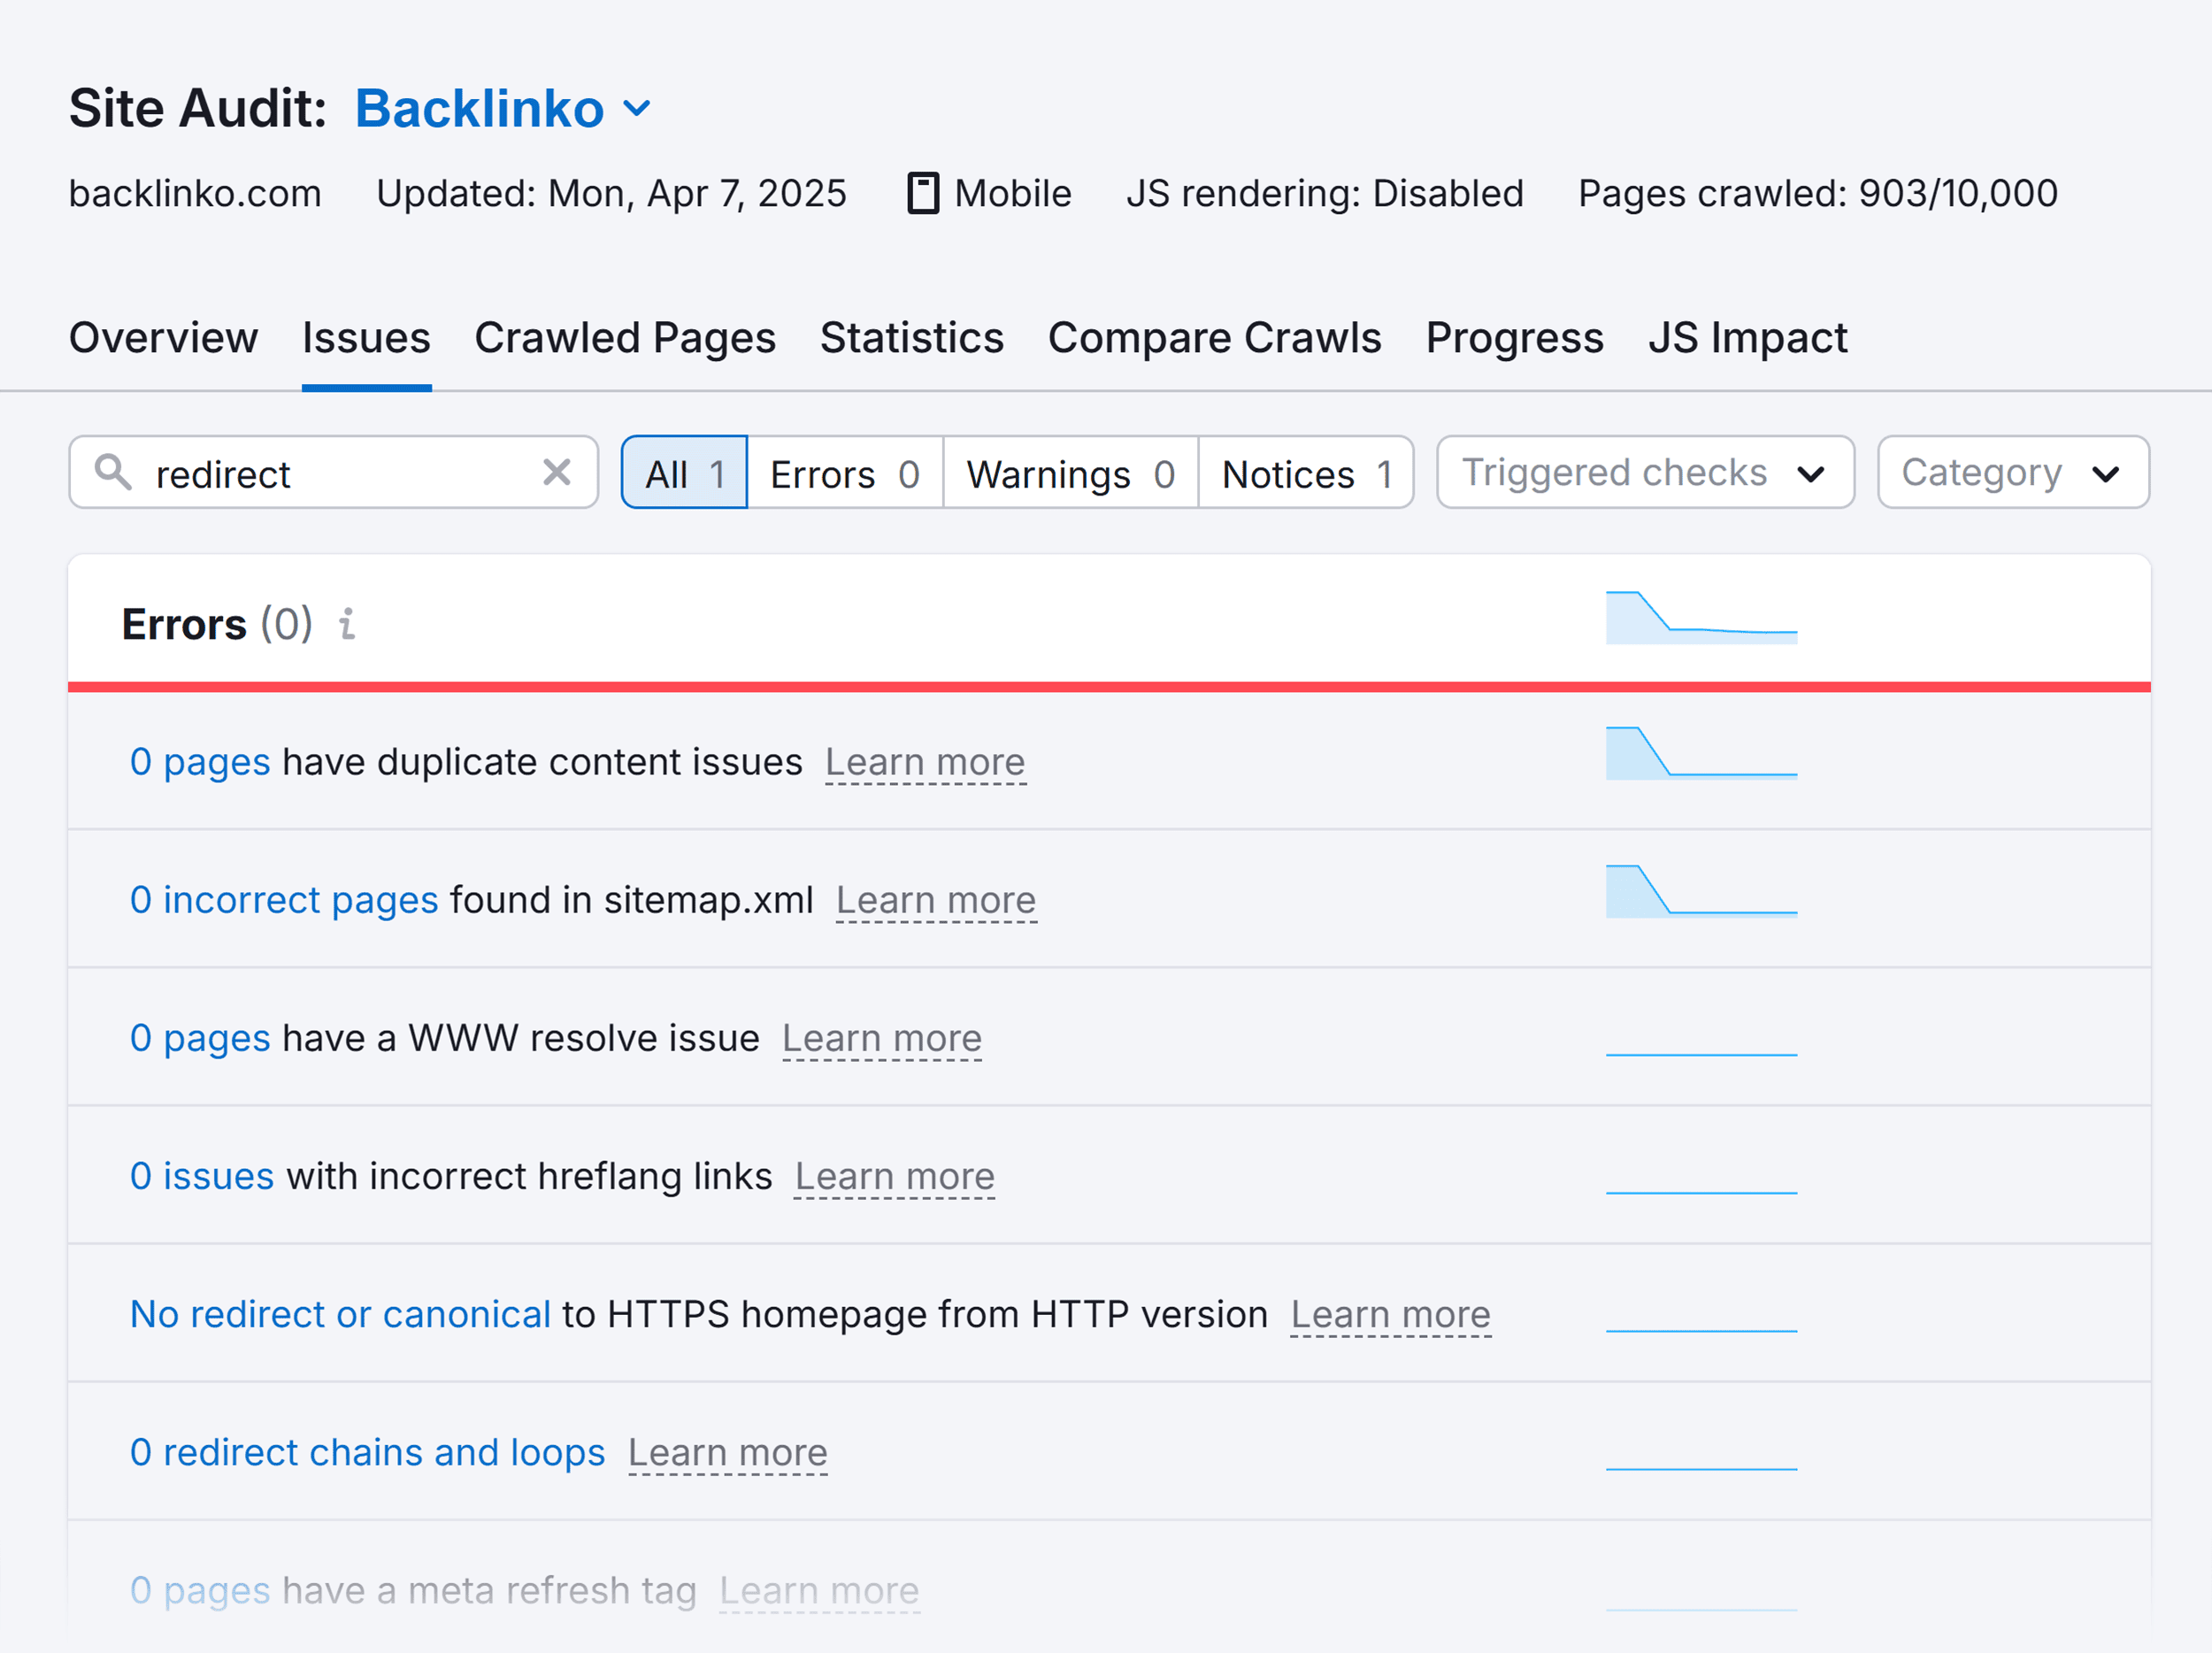Screen dimensions: 2212x1653
Task: Learn more about meta refresh tag
Action: (819, 1590)
